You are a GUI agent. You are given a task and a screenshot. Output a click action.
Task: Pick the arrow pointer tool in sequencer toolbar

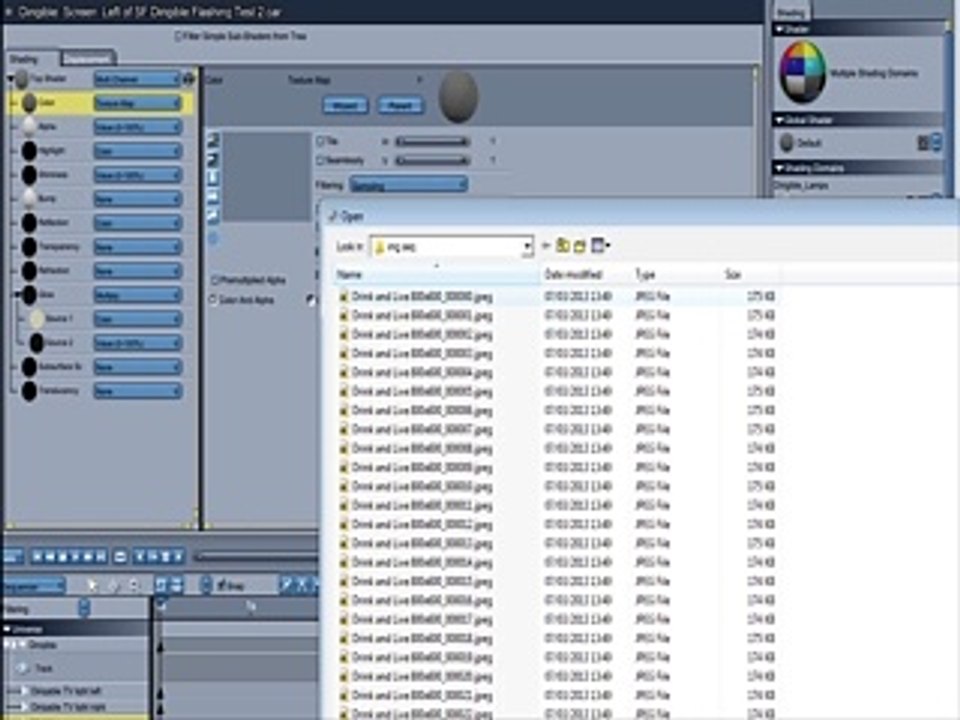tap(91, 585)
